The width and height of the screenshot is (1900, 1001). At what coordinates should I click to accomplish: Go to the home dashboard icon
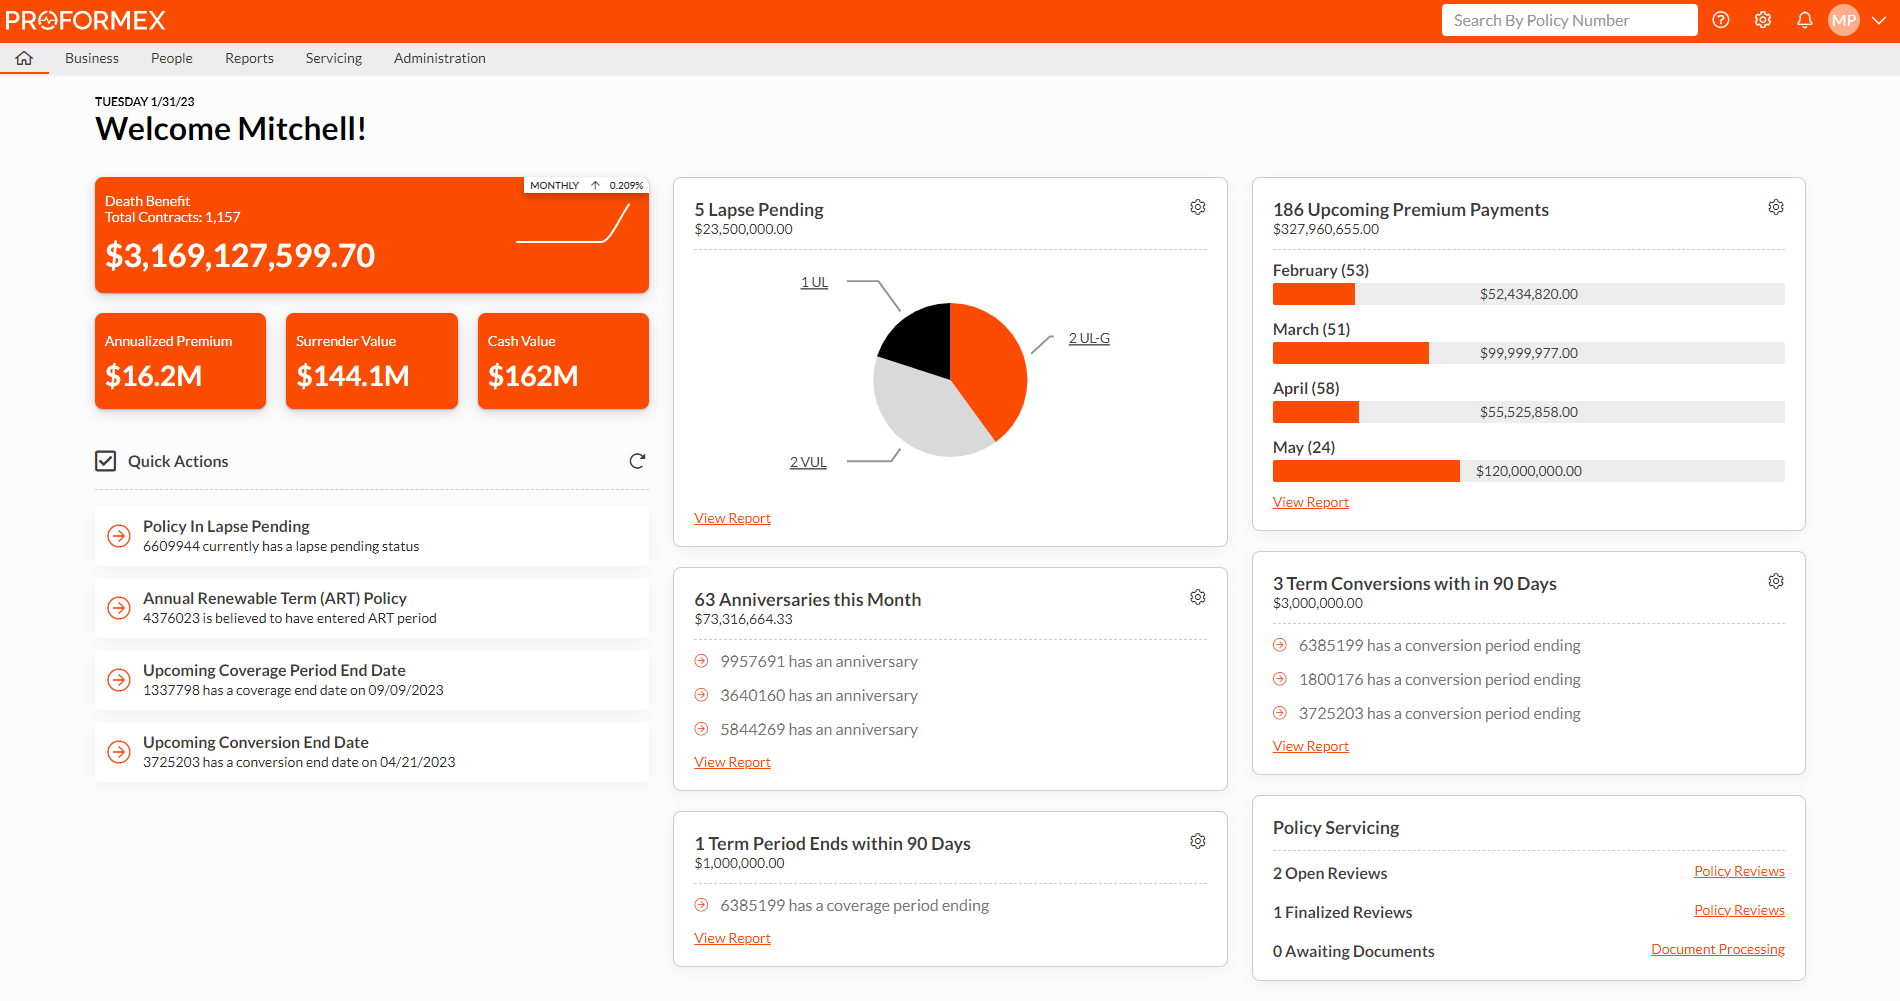24,58
